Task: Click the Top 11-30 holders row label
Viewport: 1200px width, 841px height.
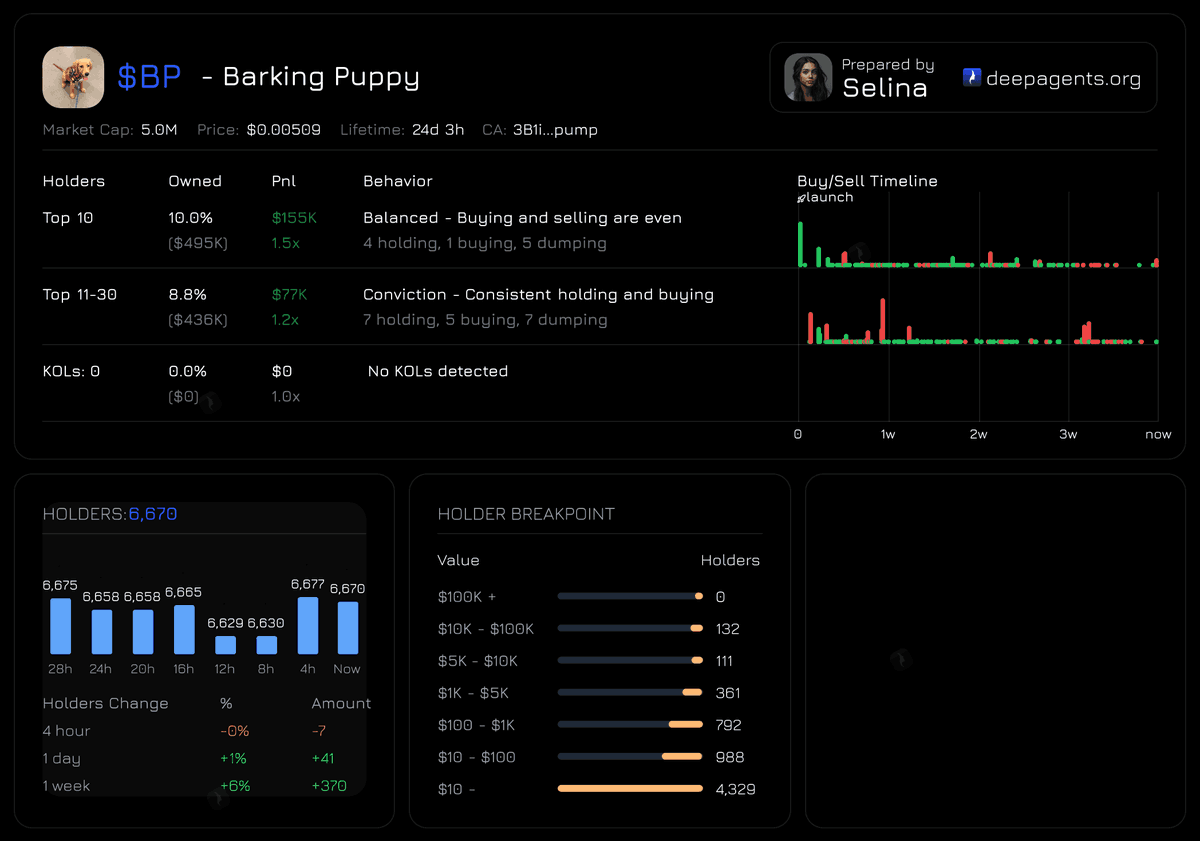Action: [81, 295]
